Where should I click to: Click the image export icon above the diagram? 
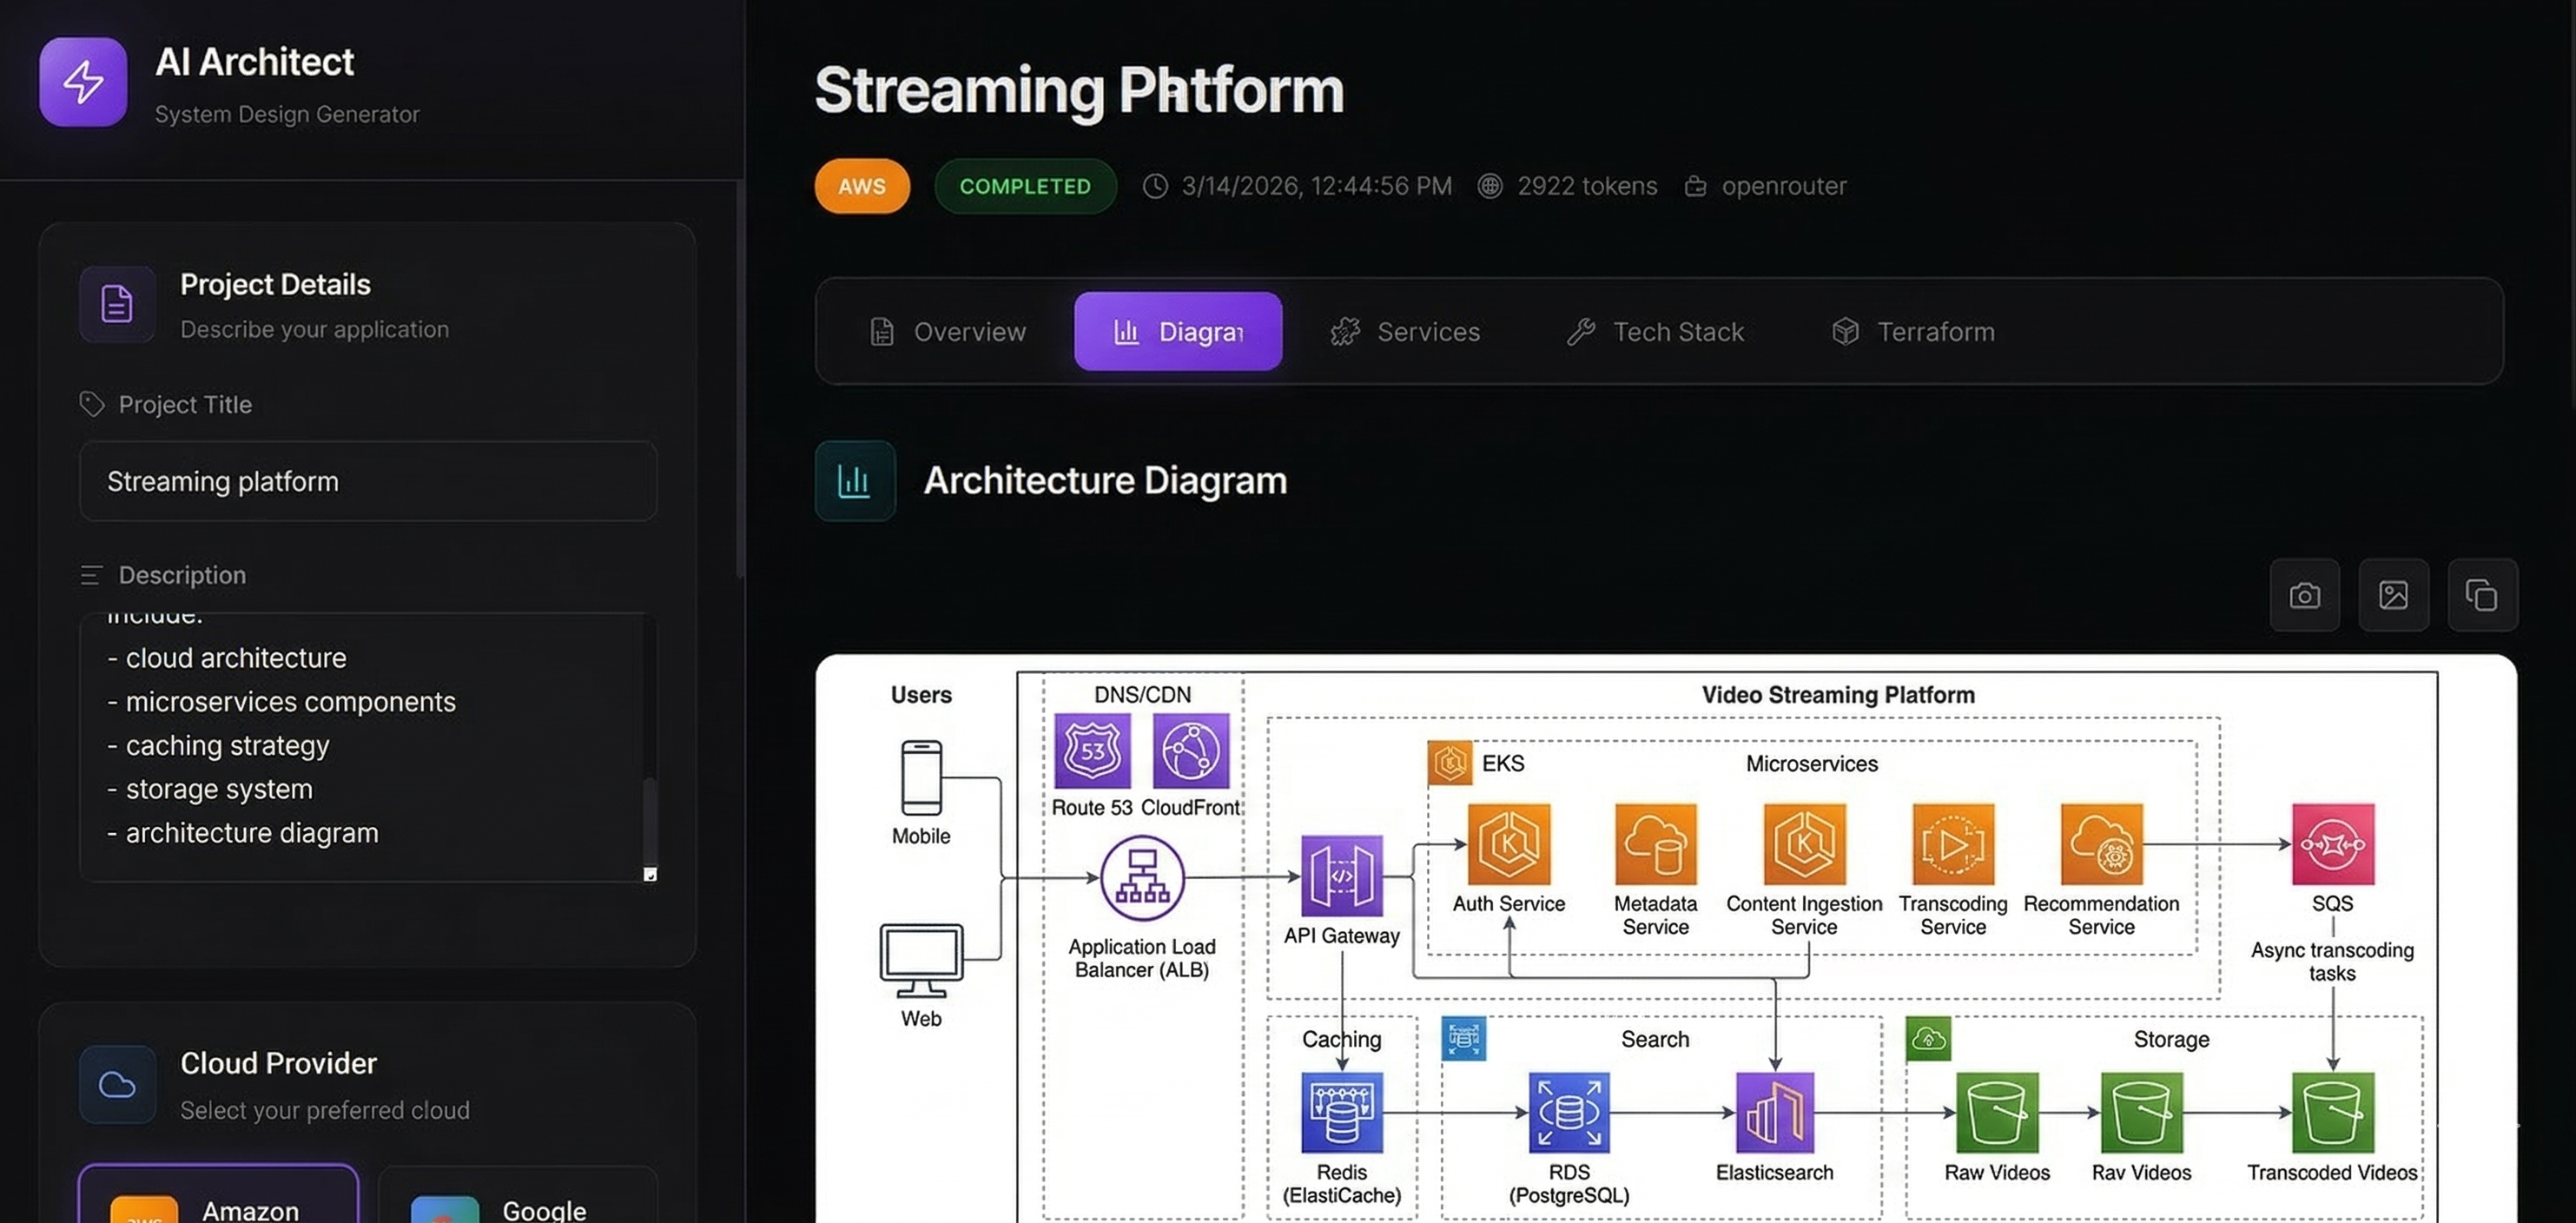tap(2393, 595)
